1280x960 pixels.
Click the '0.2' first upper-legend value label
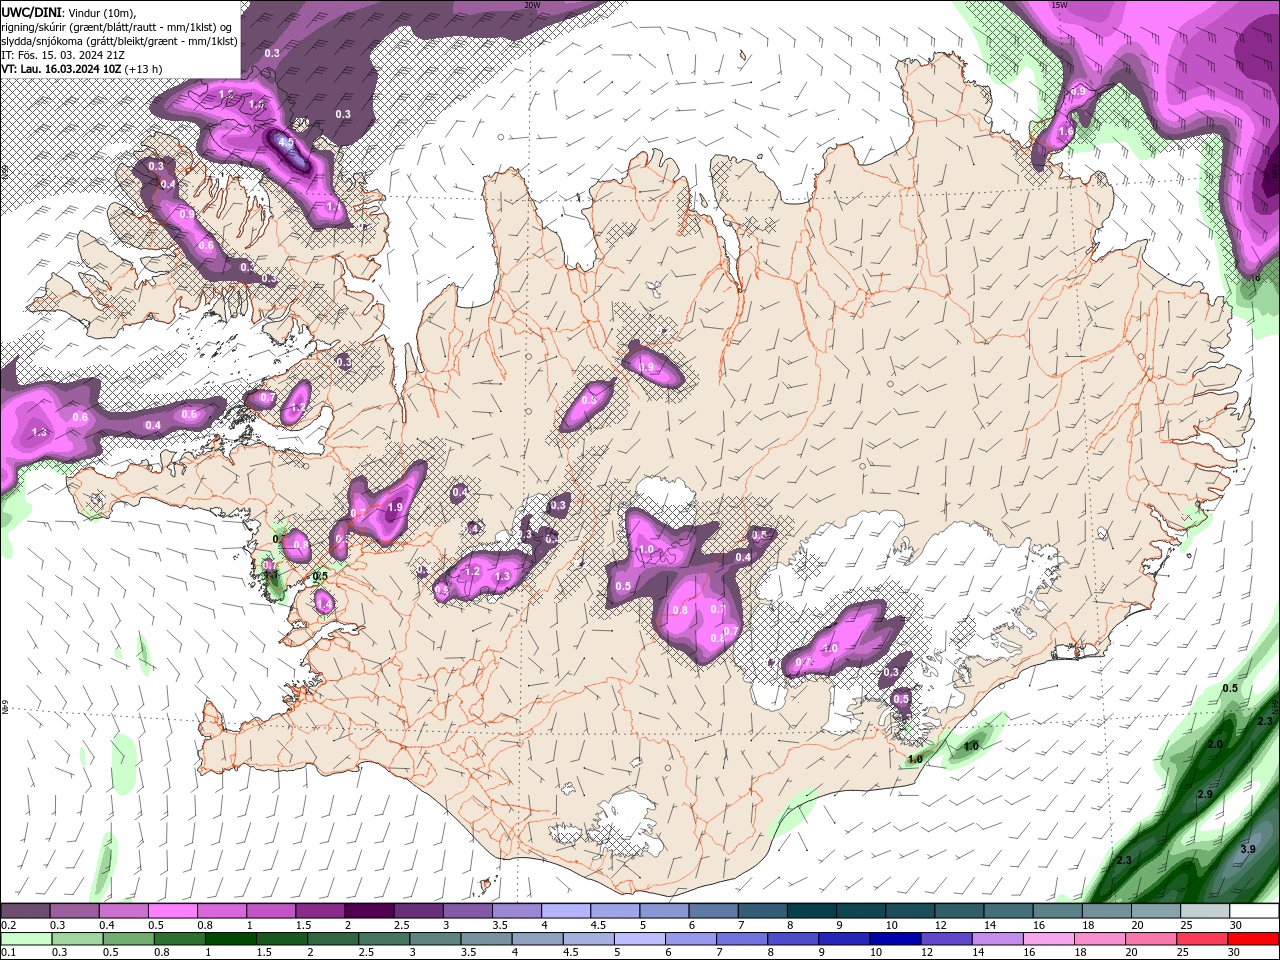tap(8, 925)
